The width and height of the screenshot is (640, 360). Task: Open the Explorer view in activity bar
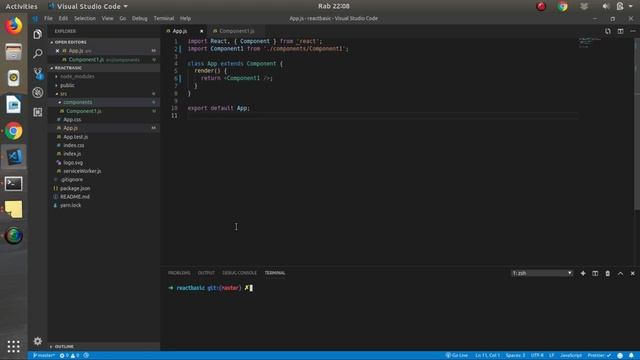point(38,34)
